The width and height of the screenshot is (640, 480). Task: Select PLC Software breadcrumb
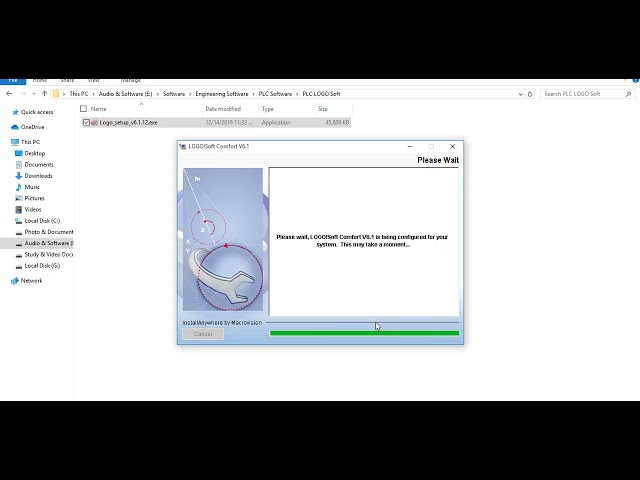[276, 94]
